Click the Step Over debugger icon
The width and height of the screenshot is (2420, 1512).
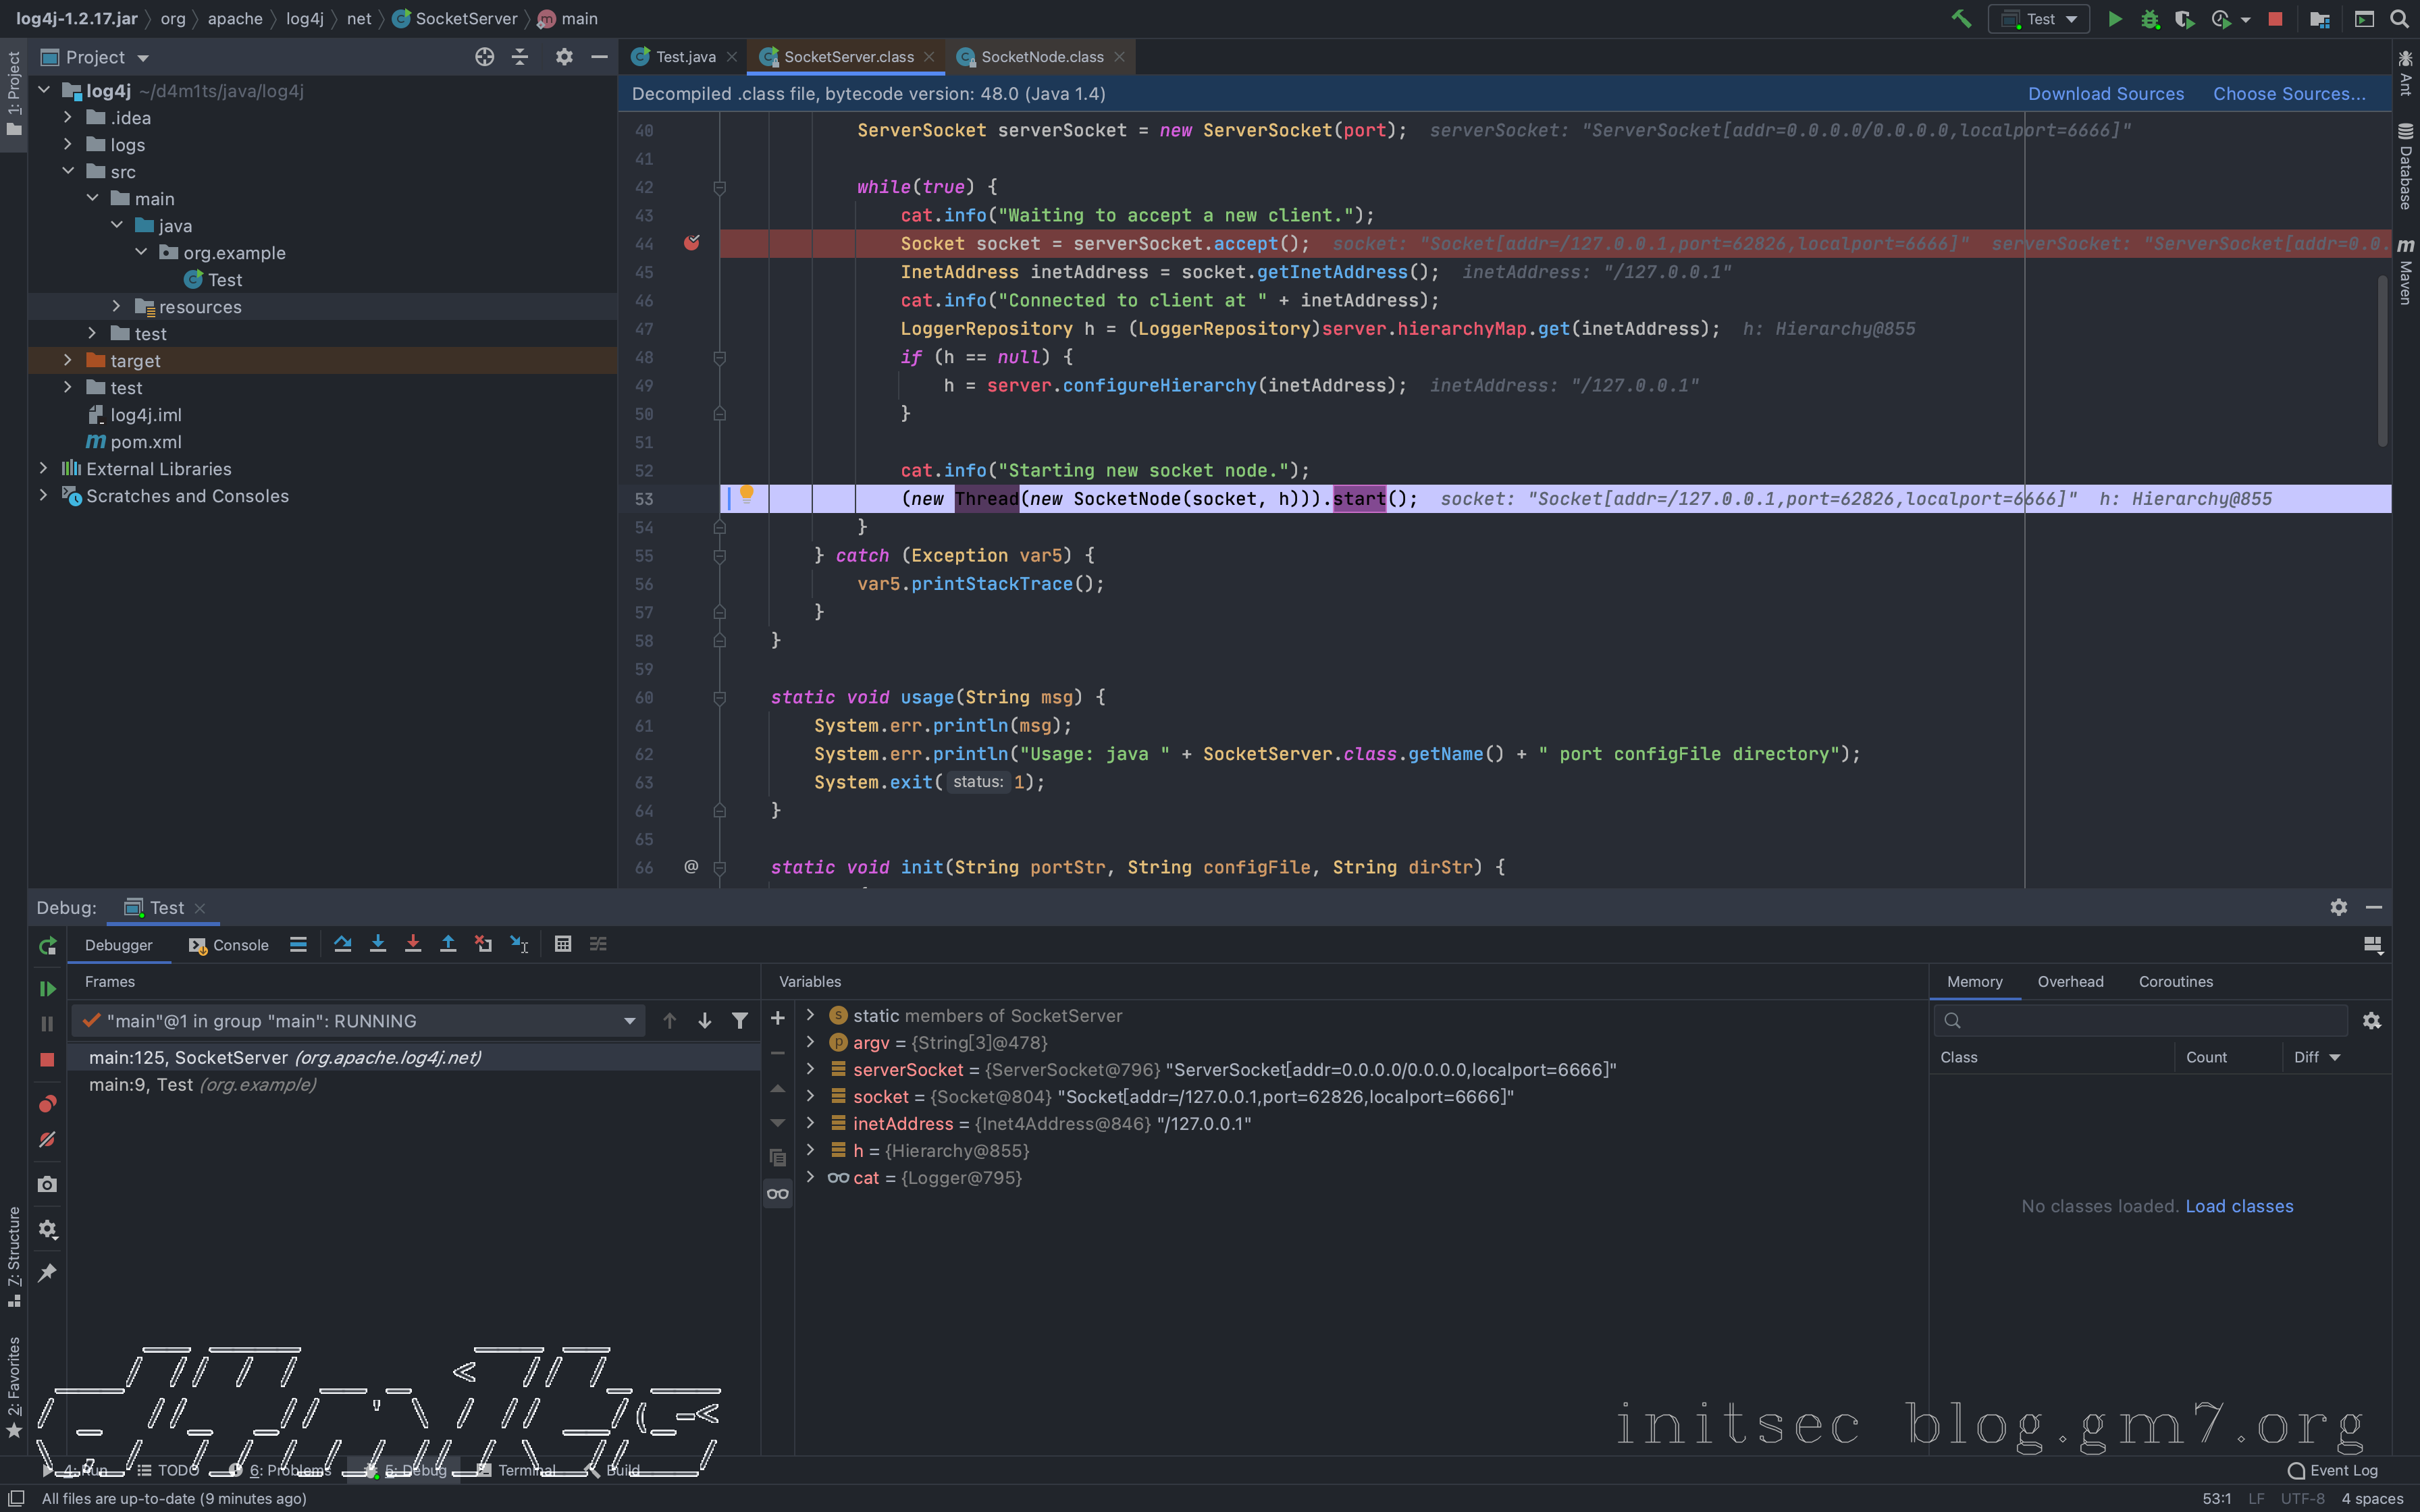(342, 944)
